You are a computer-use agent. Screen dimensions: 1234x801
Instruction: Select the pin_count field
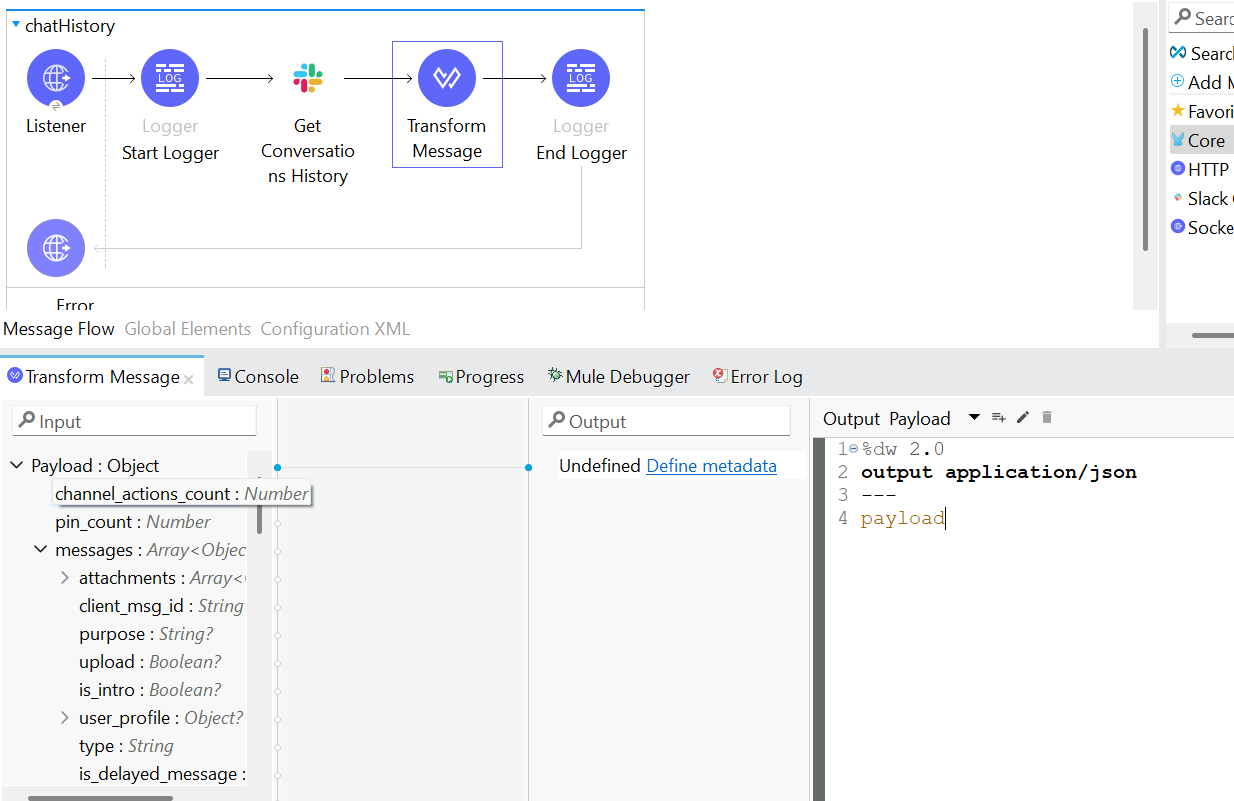(x=133, y=522)
